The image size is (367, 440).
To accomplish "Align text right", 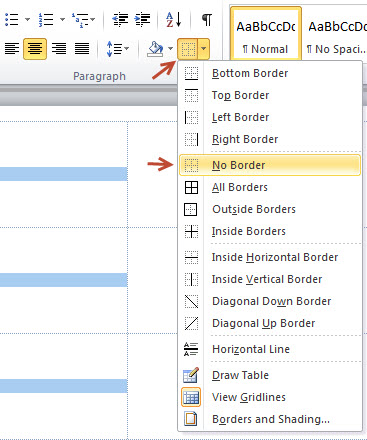I will coord(59,49).
